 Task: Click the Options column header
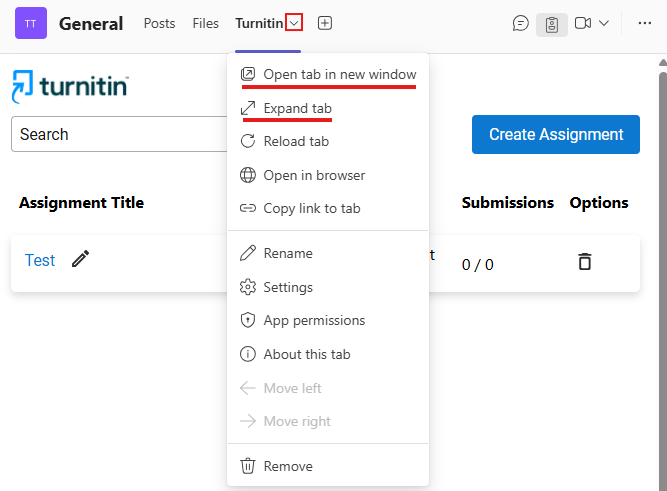(599, 203)
